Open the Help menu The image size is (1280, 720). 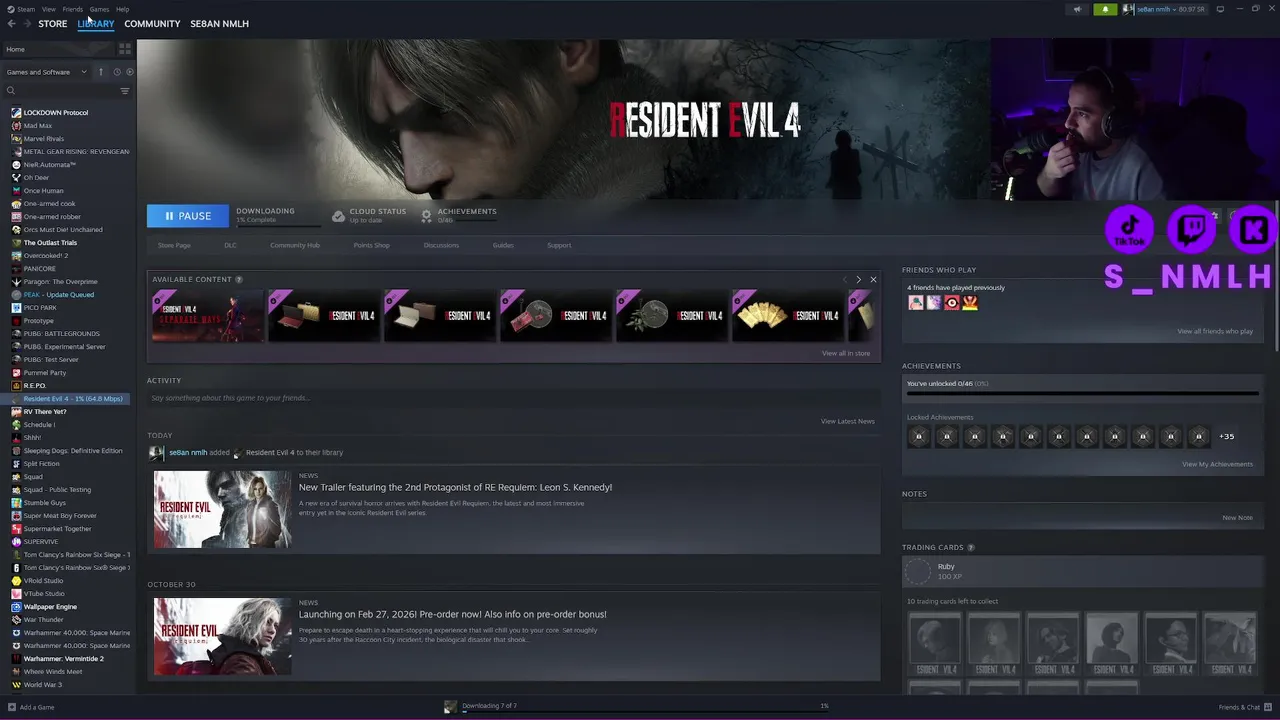click(x=122, y=9)
